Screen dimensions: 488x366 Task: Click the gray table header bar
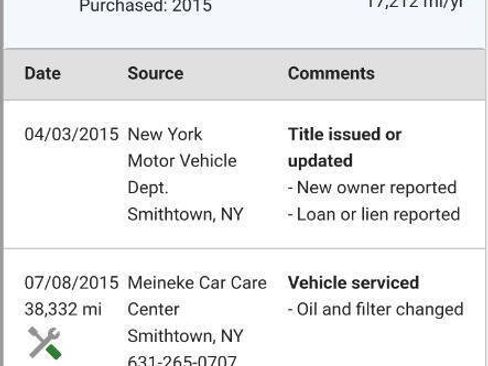[x=245, y=74]
